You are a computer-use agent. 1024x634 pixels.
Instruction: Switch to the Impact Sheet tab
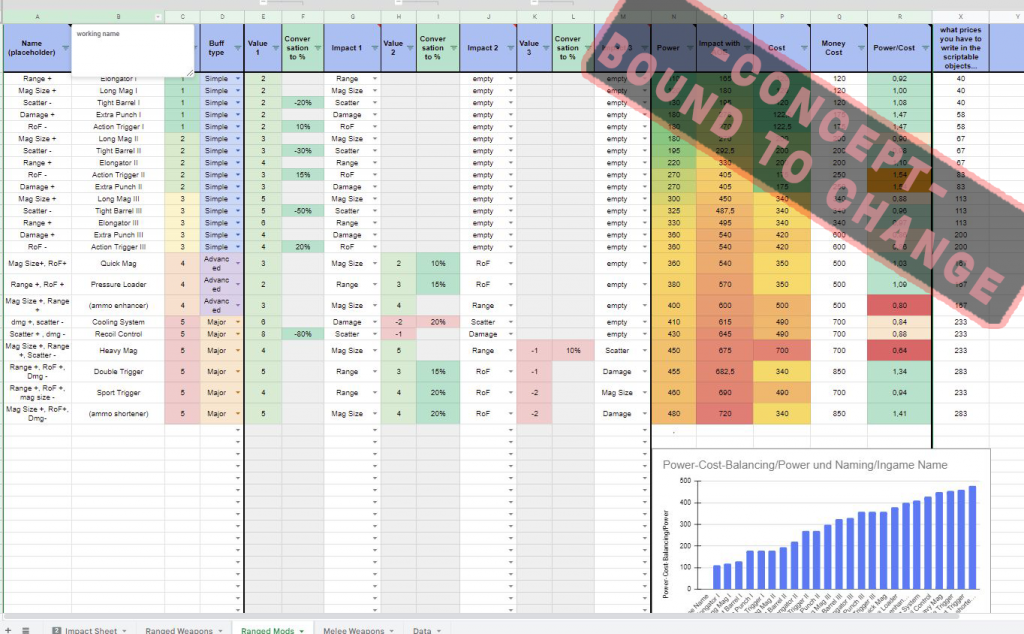[x=90, y=628]
